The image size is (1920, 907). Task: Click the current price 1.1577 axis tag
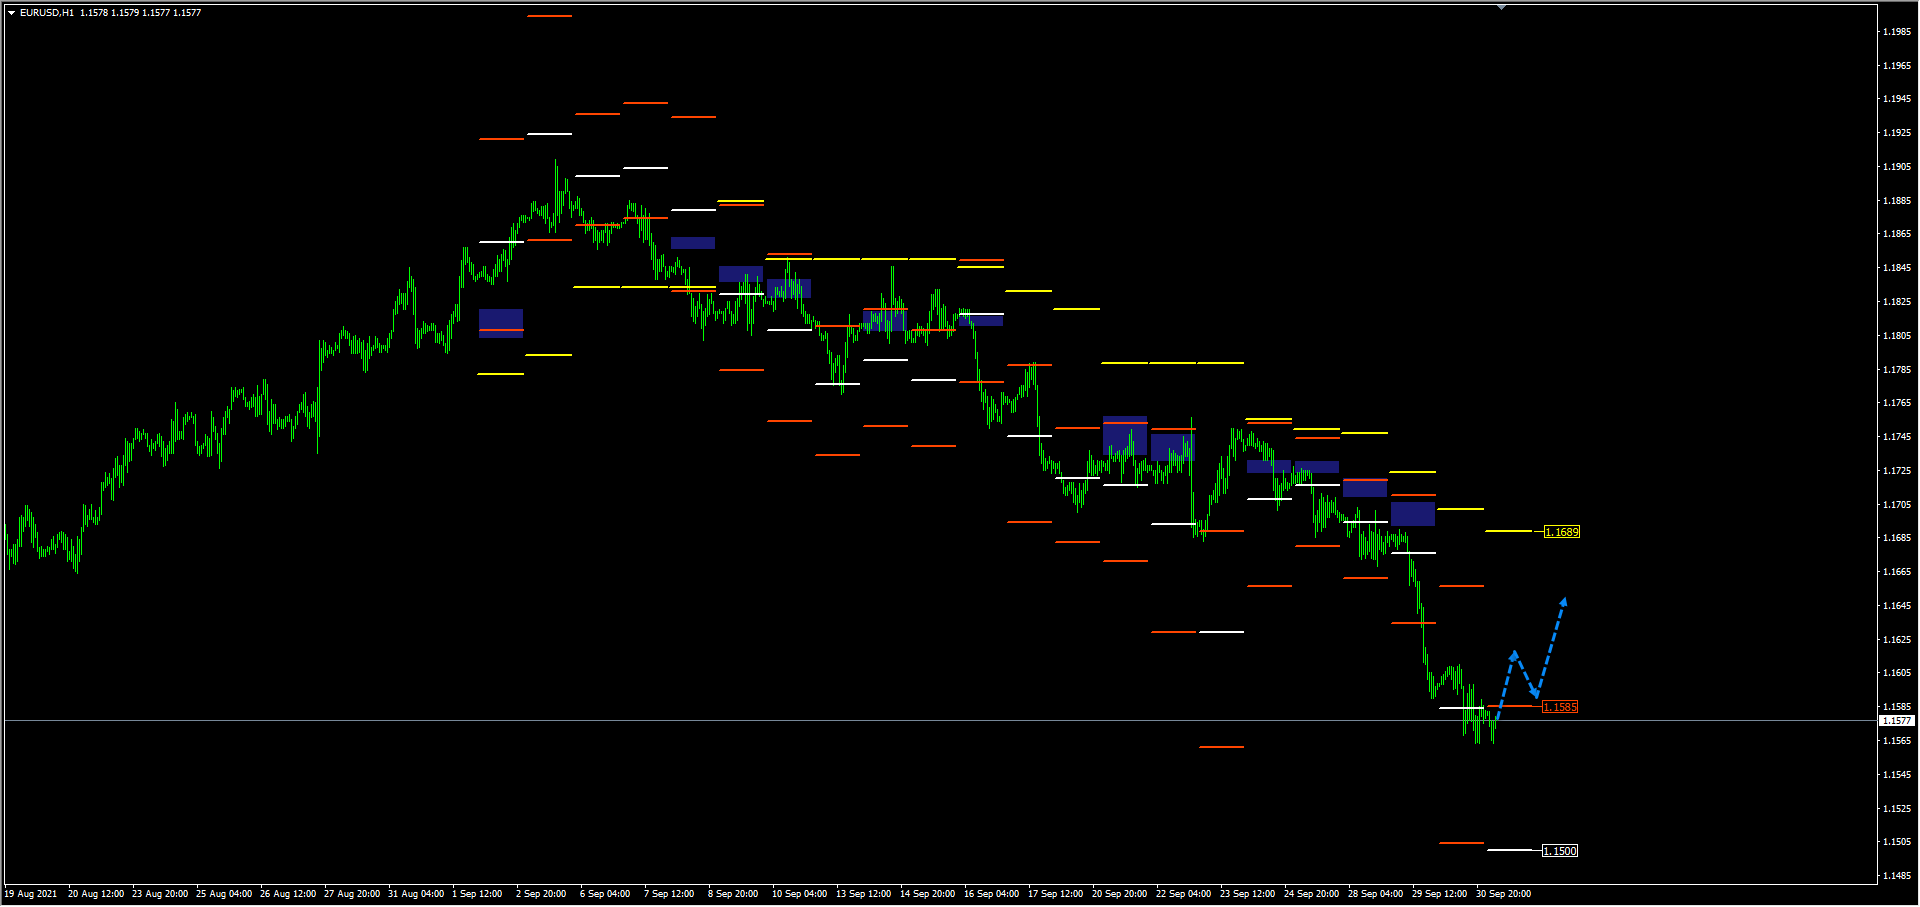[x=1896, y=720]
